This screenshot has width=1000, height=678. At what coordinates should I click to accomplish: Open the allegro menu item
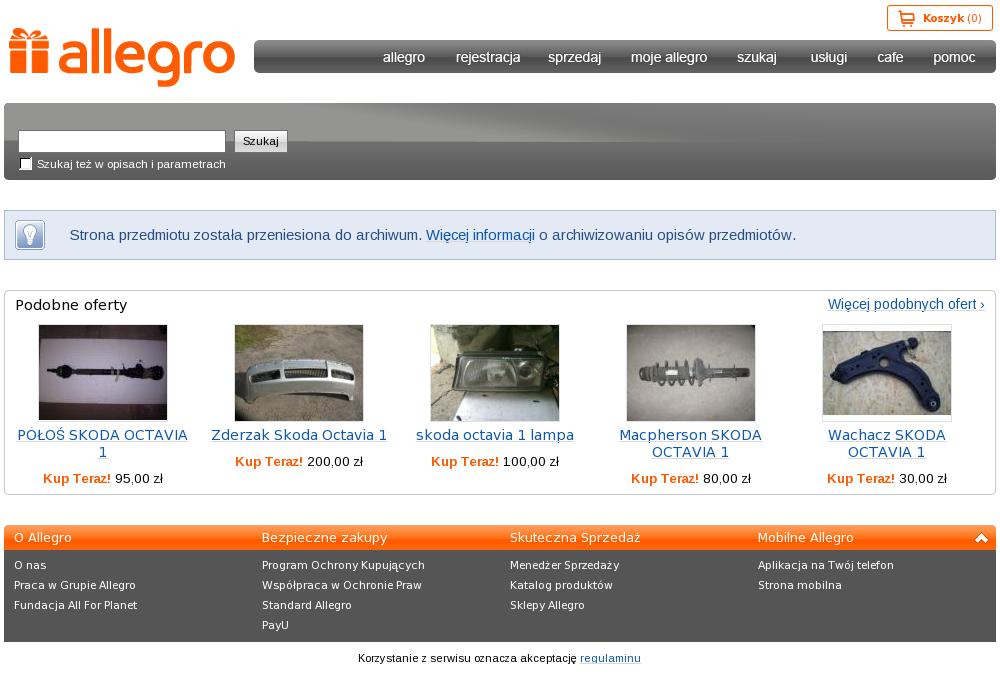[404, 57]
